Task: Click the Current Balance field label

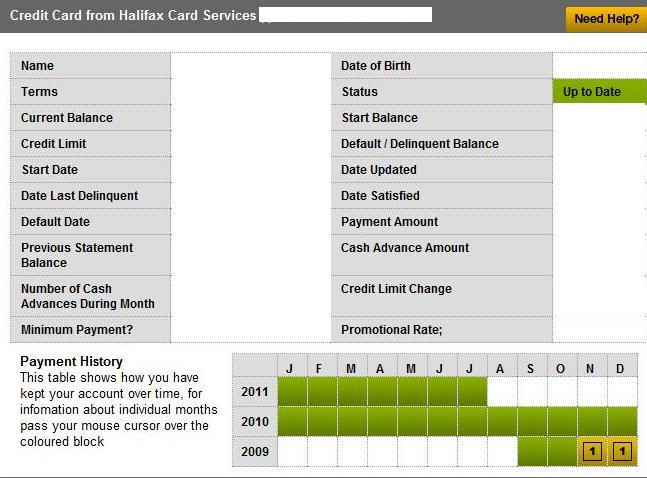Action: [x=67, y=118]
